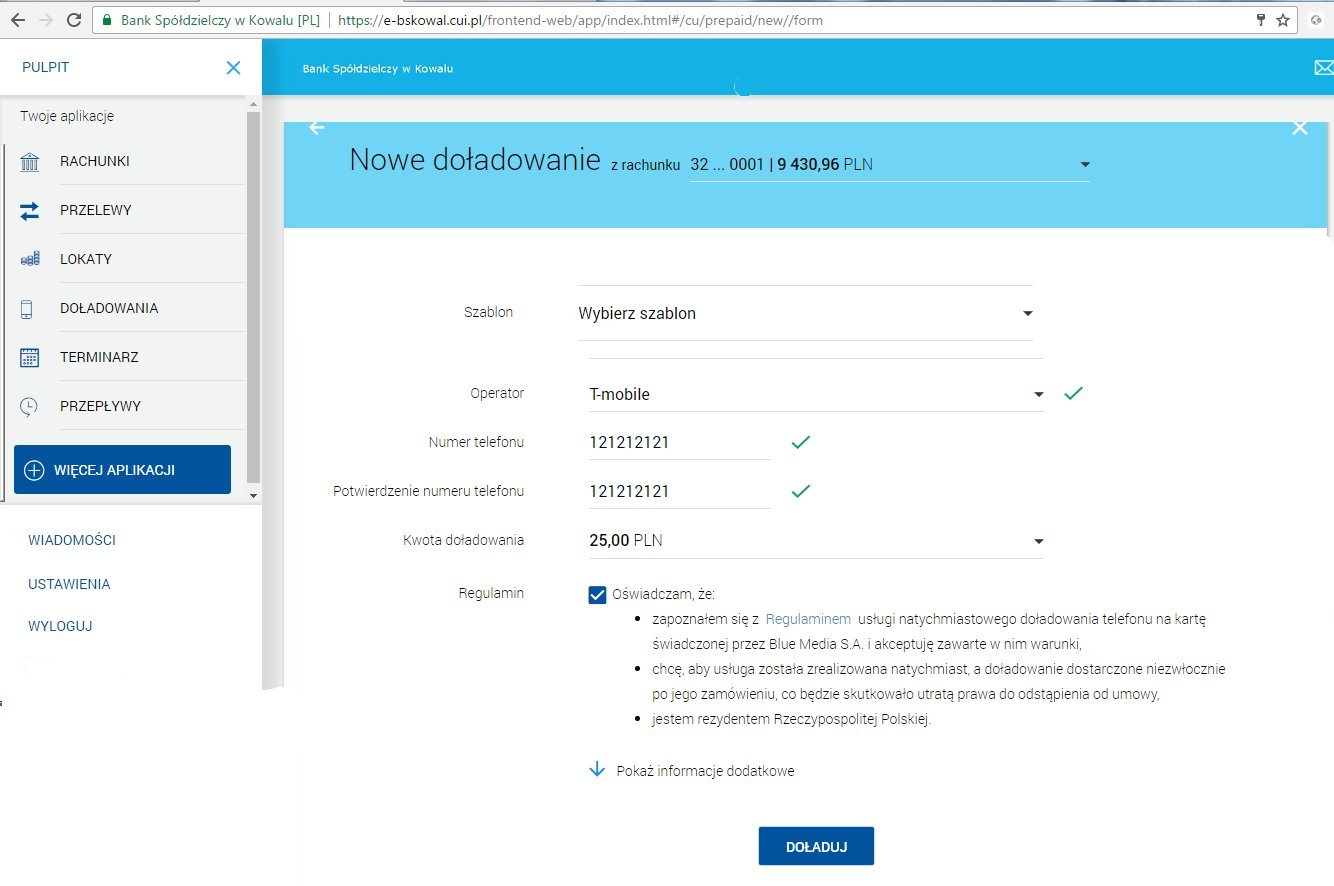Image resolution: width=1334 pixels, height=886 pixels.
Task: Click the transfer arrows icon for Przelewy
Action: 30,211
